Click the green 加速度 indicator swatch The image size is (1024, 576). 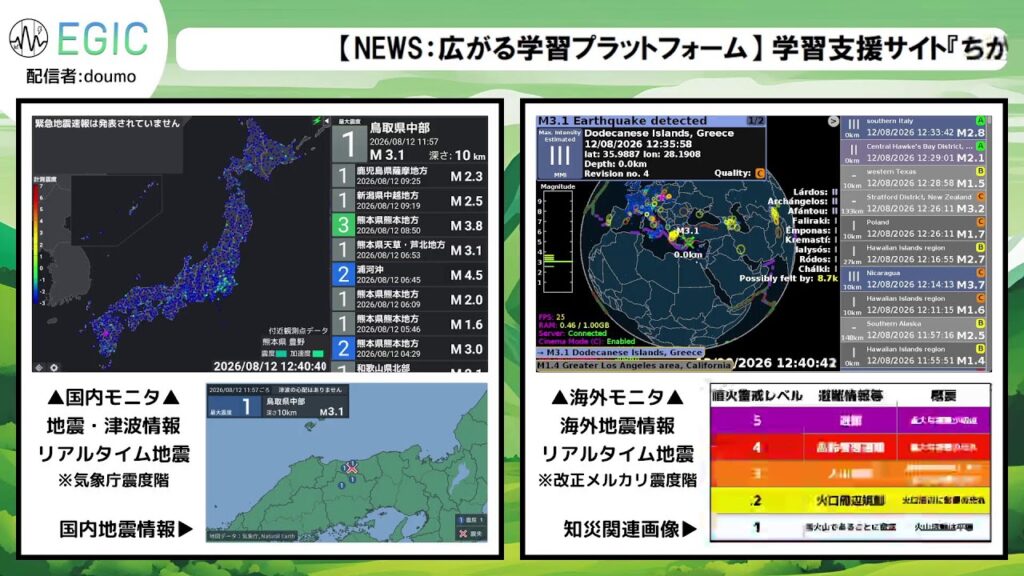pos(319,353)
